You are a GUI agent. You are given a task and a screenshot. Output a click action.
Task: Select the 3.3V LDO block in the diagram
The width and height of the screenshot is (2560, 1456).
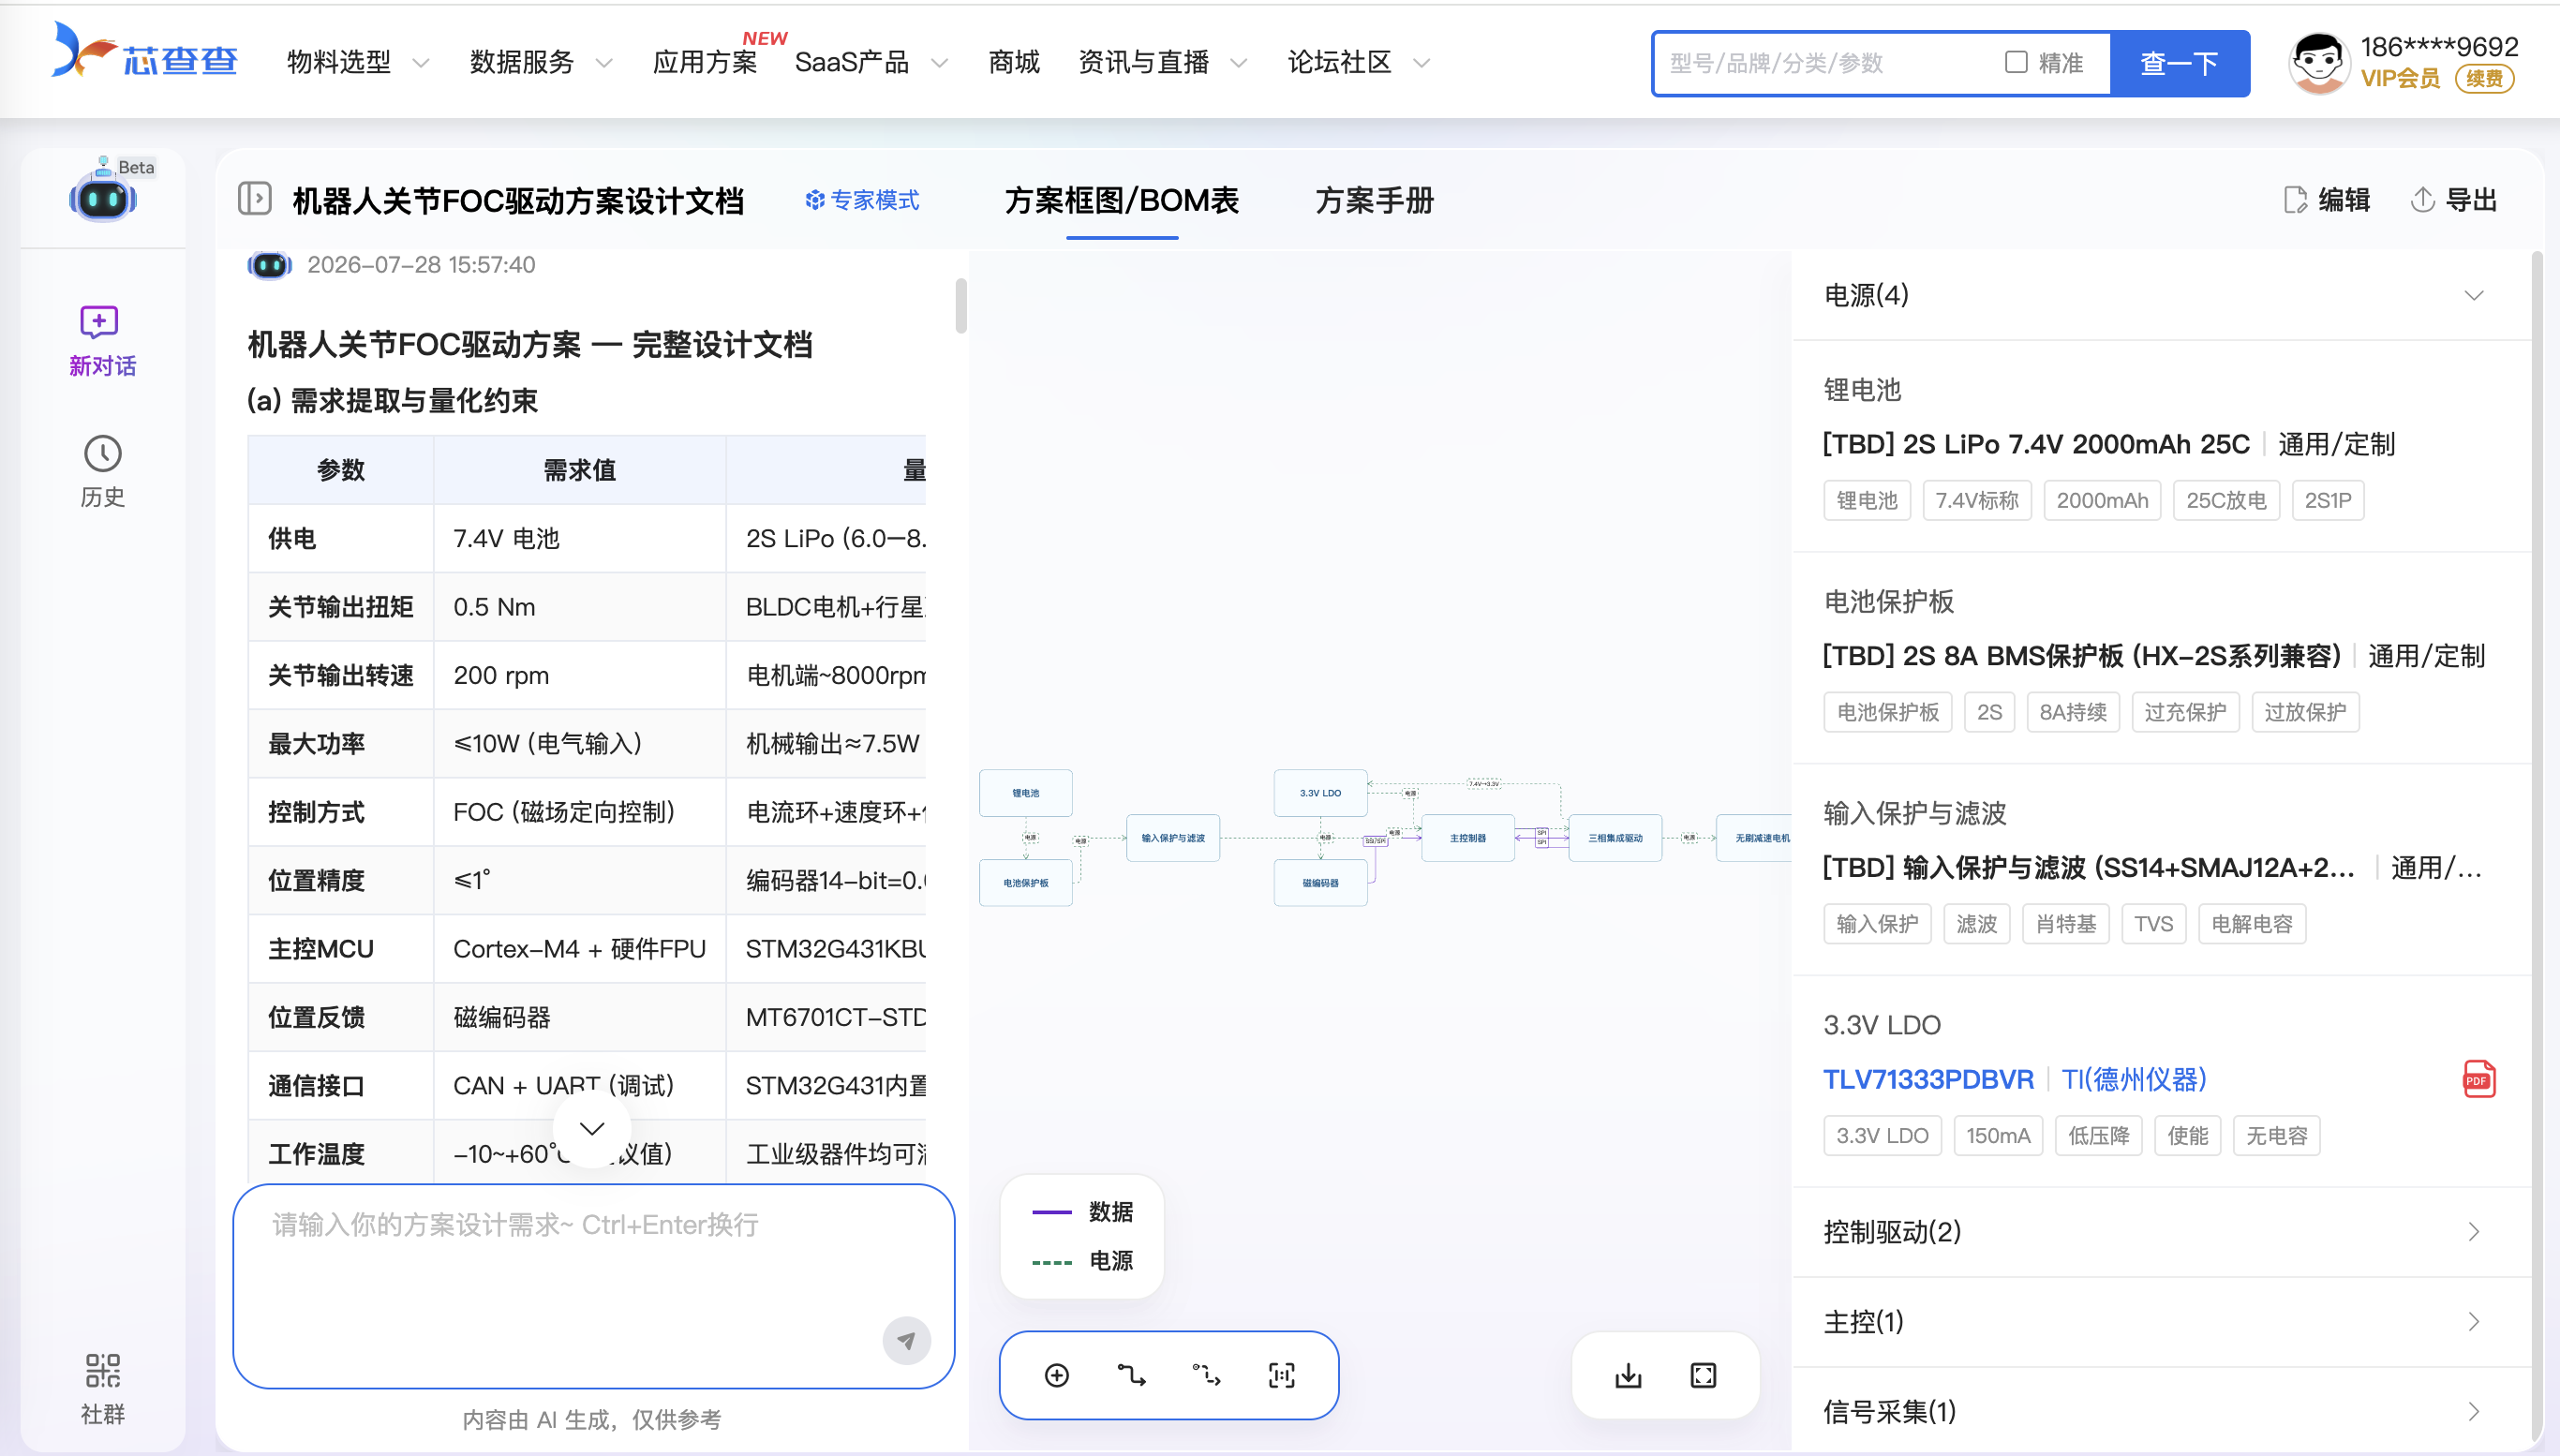click(x=1320, y=793)
